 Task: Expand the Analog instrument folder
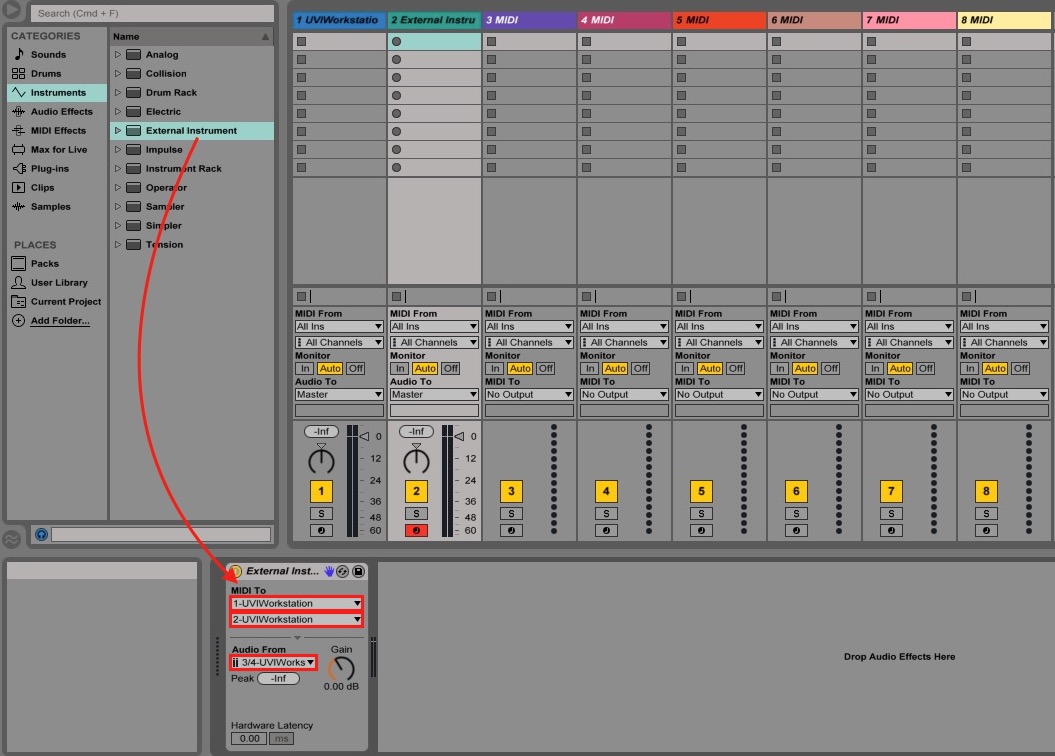coord(118,54)
